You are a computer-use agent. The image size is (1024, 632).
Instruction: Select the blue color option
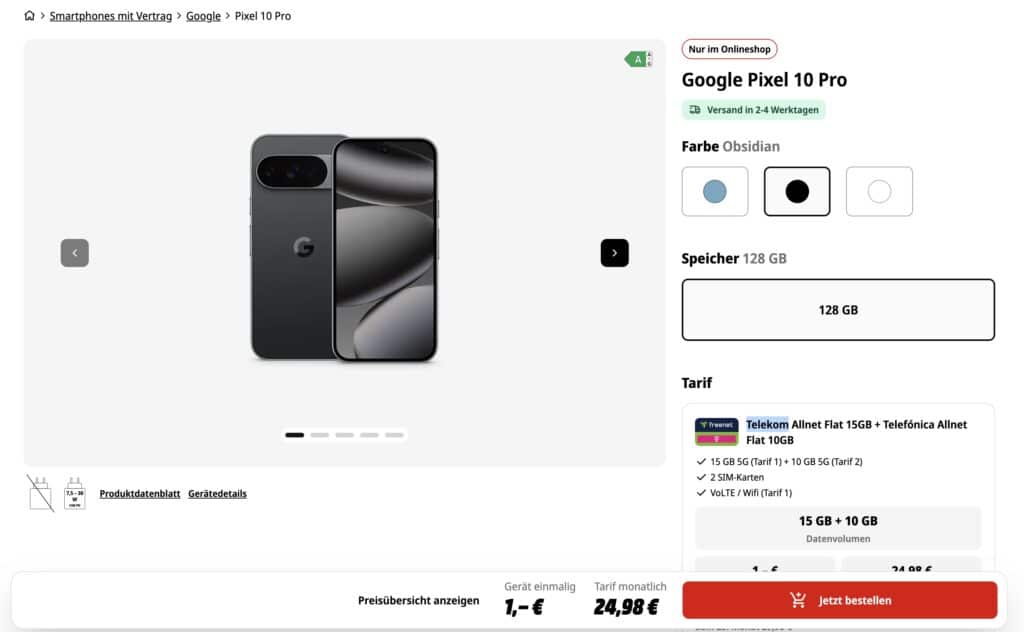[x=714, y=191]
